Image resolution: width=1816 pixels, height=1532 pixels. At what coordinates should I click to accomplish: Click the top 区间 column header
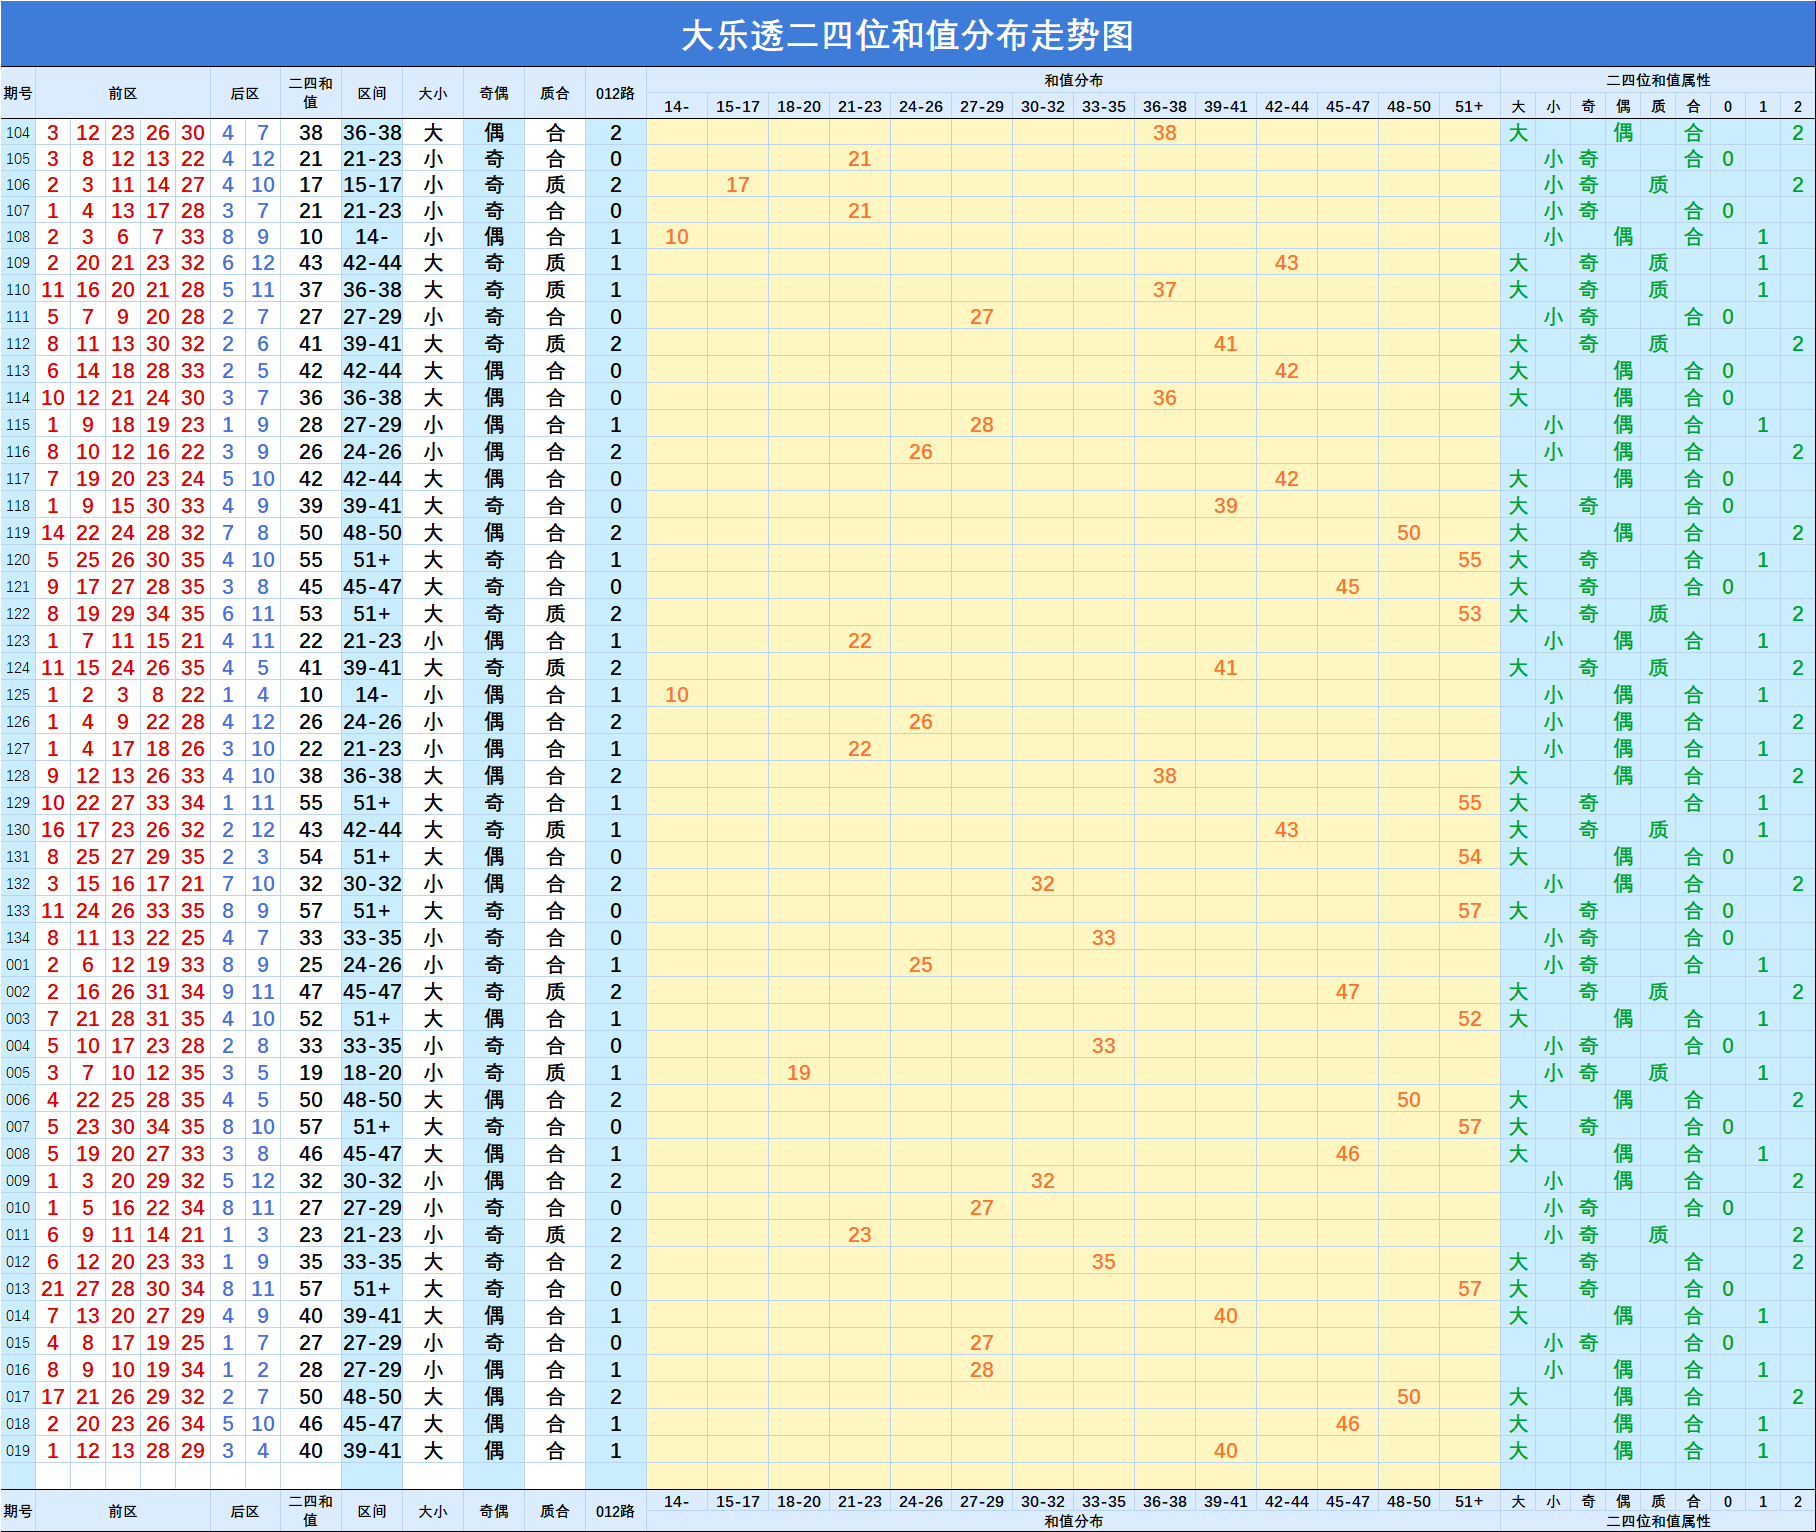coord(372,93)
